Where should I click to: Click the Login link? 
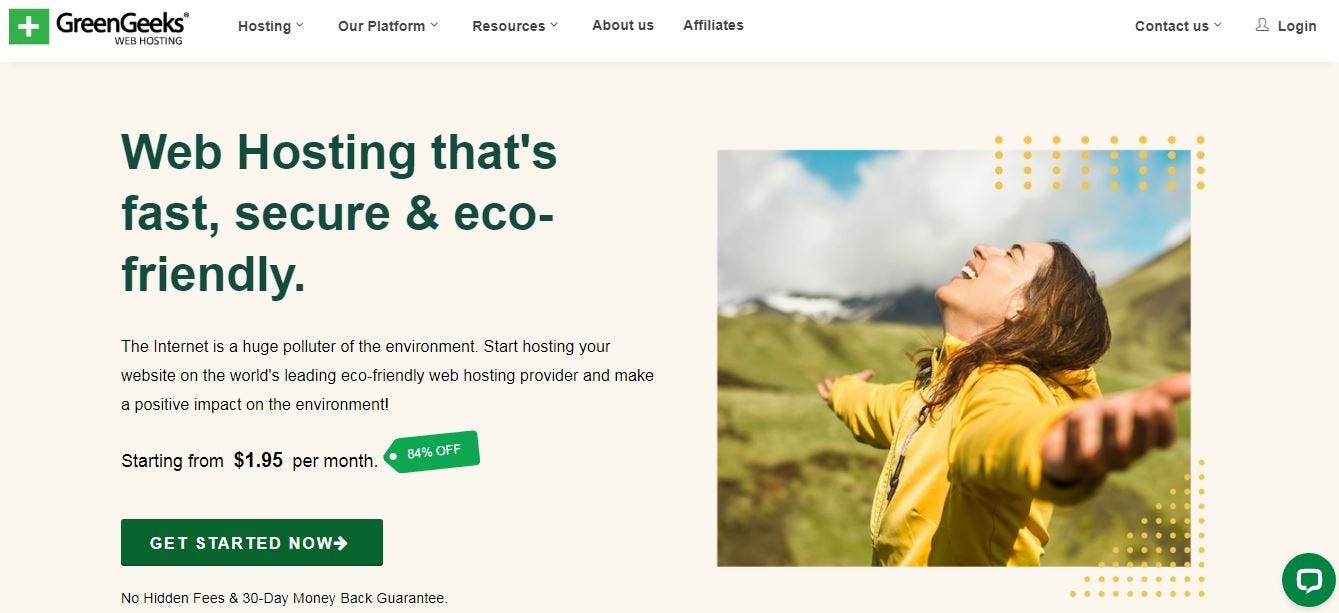1297,26
